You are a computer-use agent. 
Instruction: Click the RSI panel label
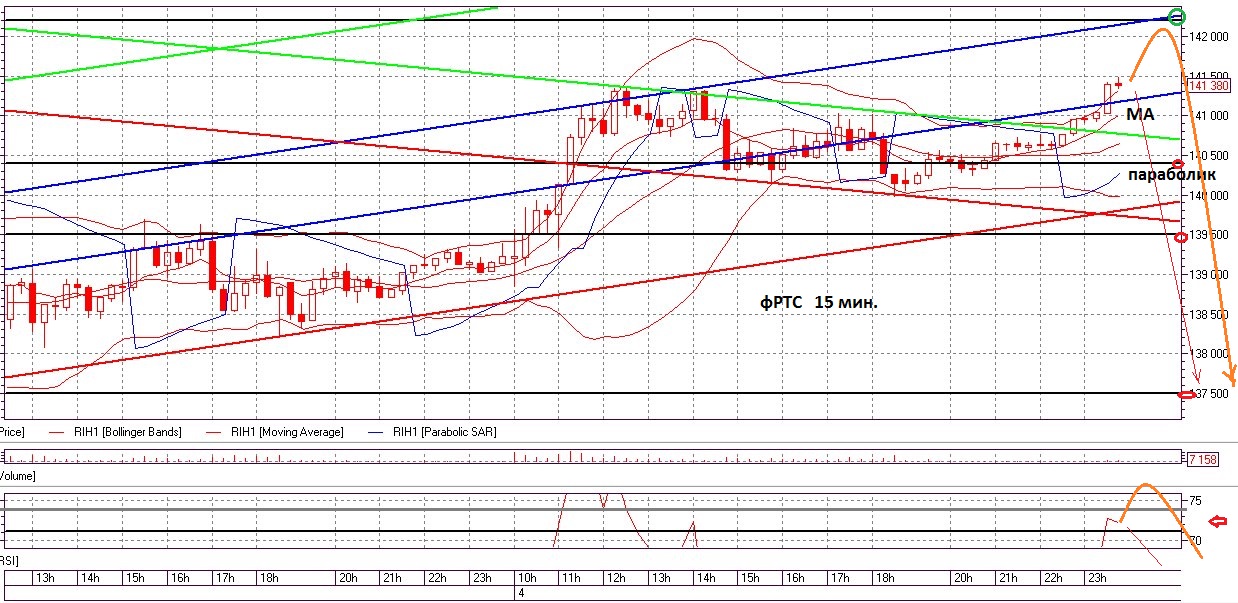(10, 561)
